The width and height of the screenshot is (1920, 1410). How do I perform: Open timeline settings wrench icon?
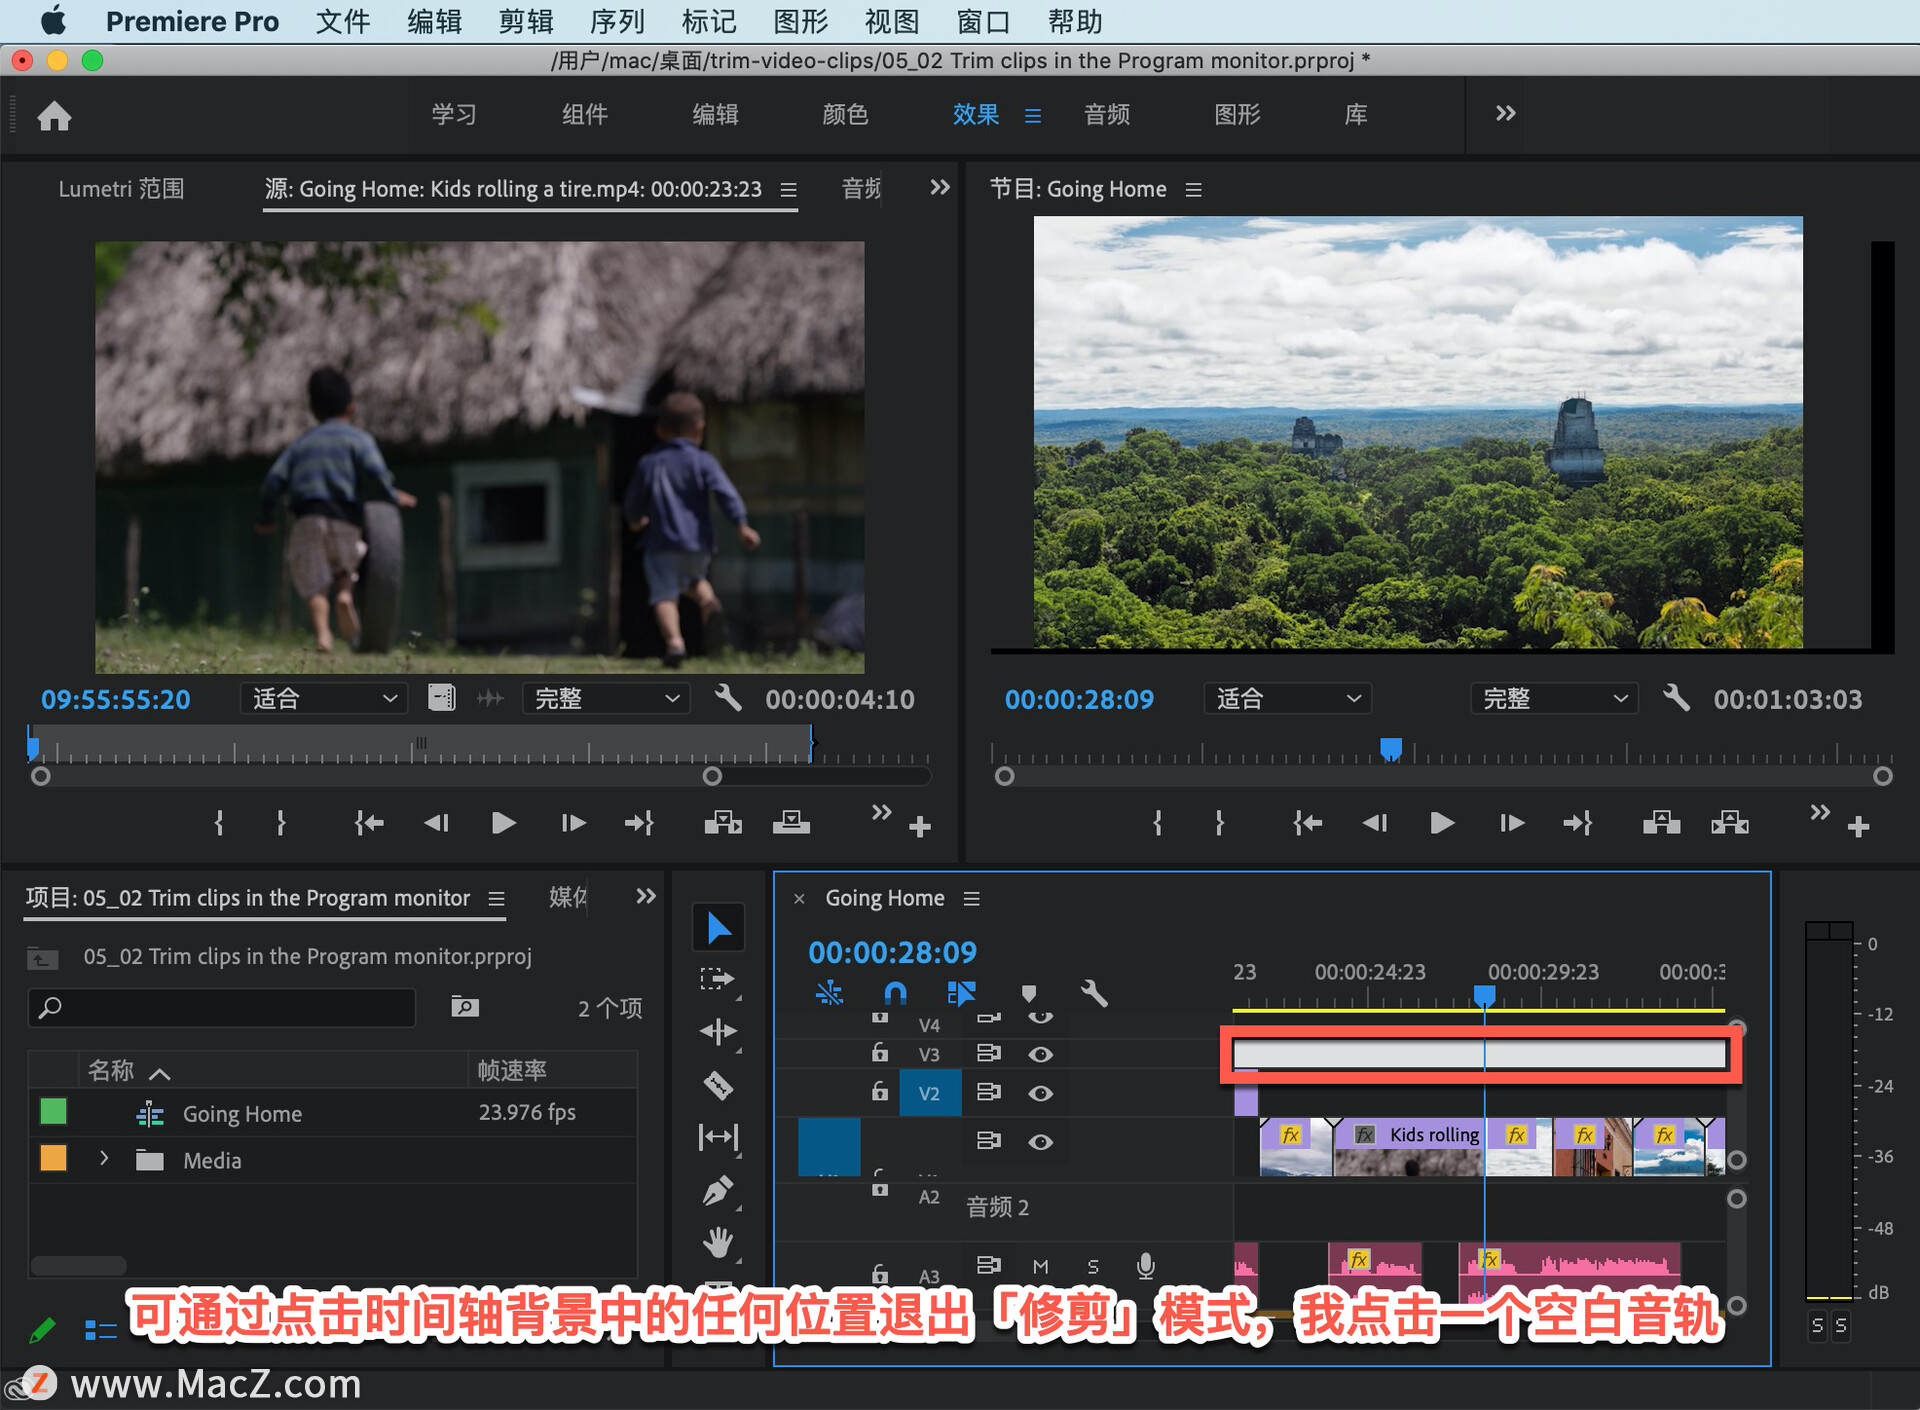point(1094,993)
